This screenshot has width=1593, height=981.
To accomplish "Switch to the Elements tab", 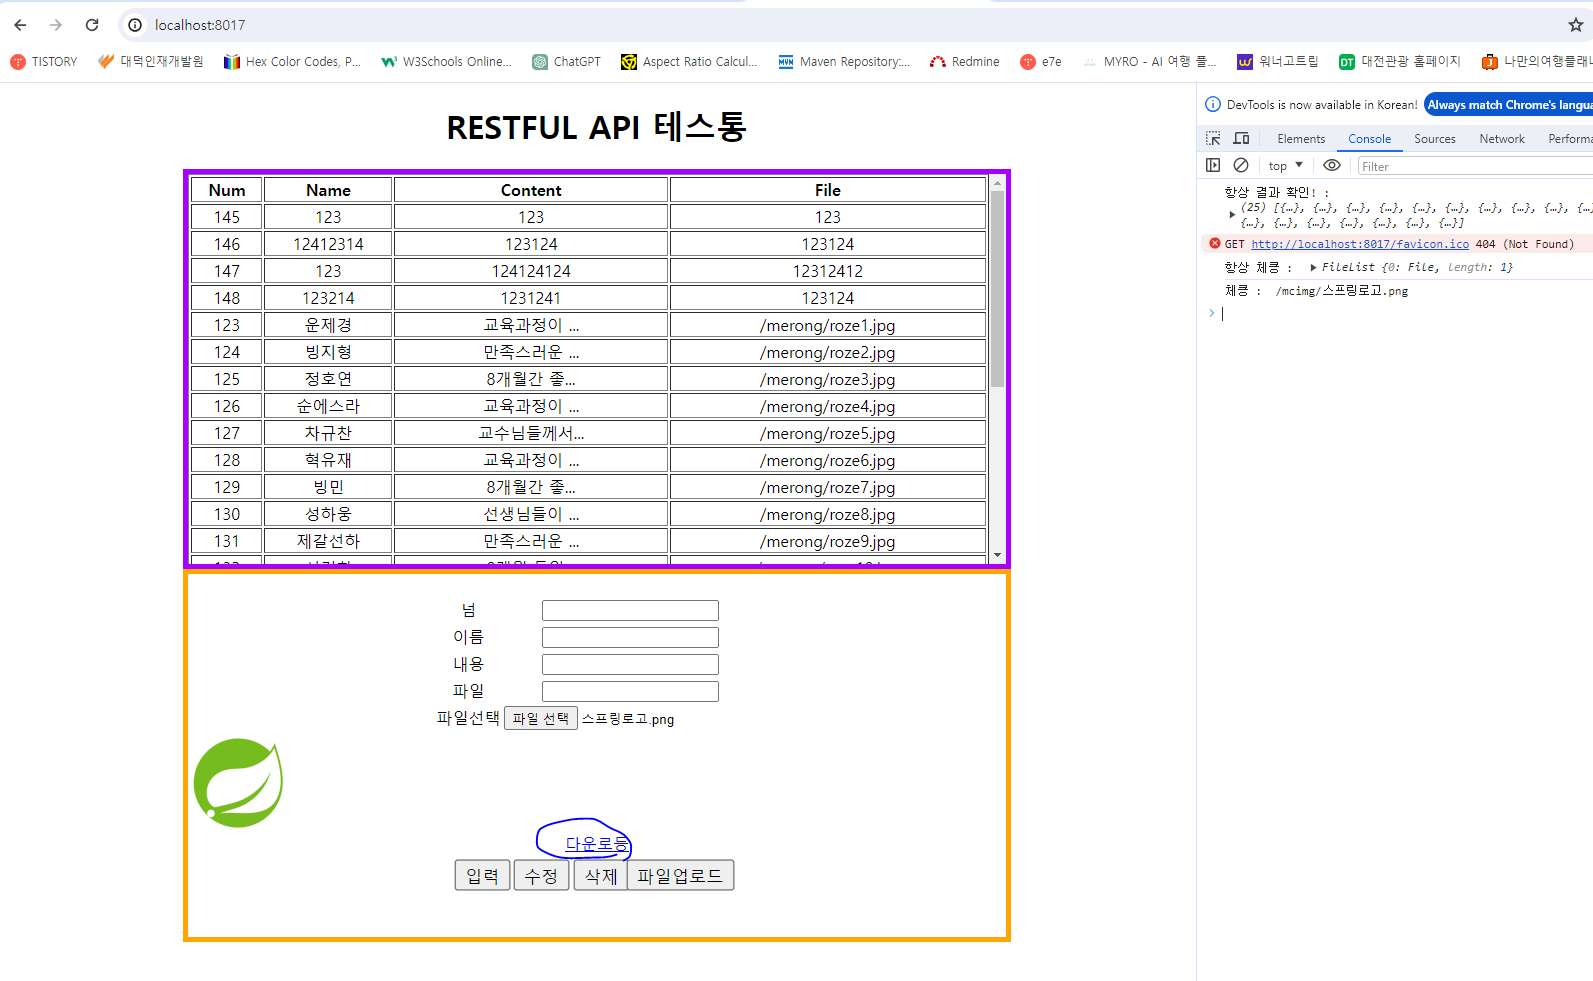I will [x=1301, y=139].
